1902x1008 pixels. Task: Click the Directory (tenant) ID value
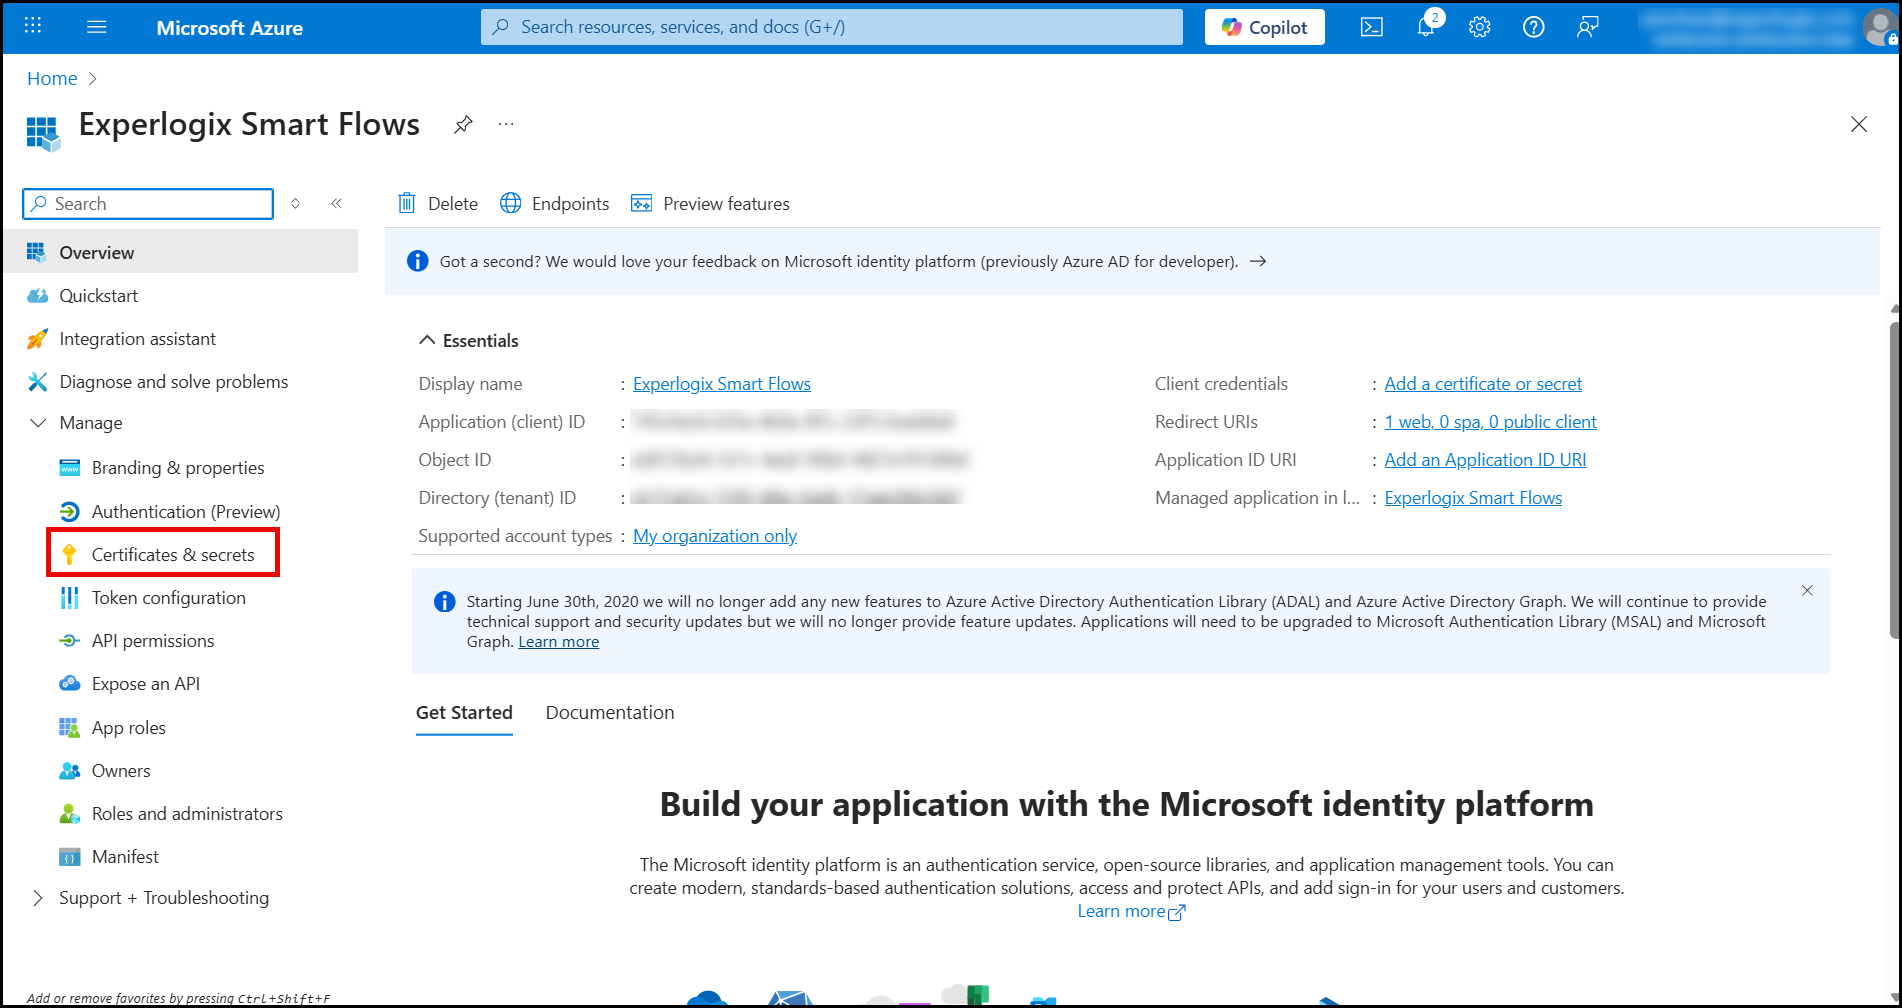[x=796, y=498]
